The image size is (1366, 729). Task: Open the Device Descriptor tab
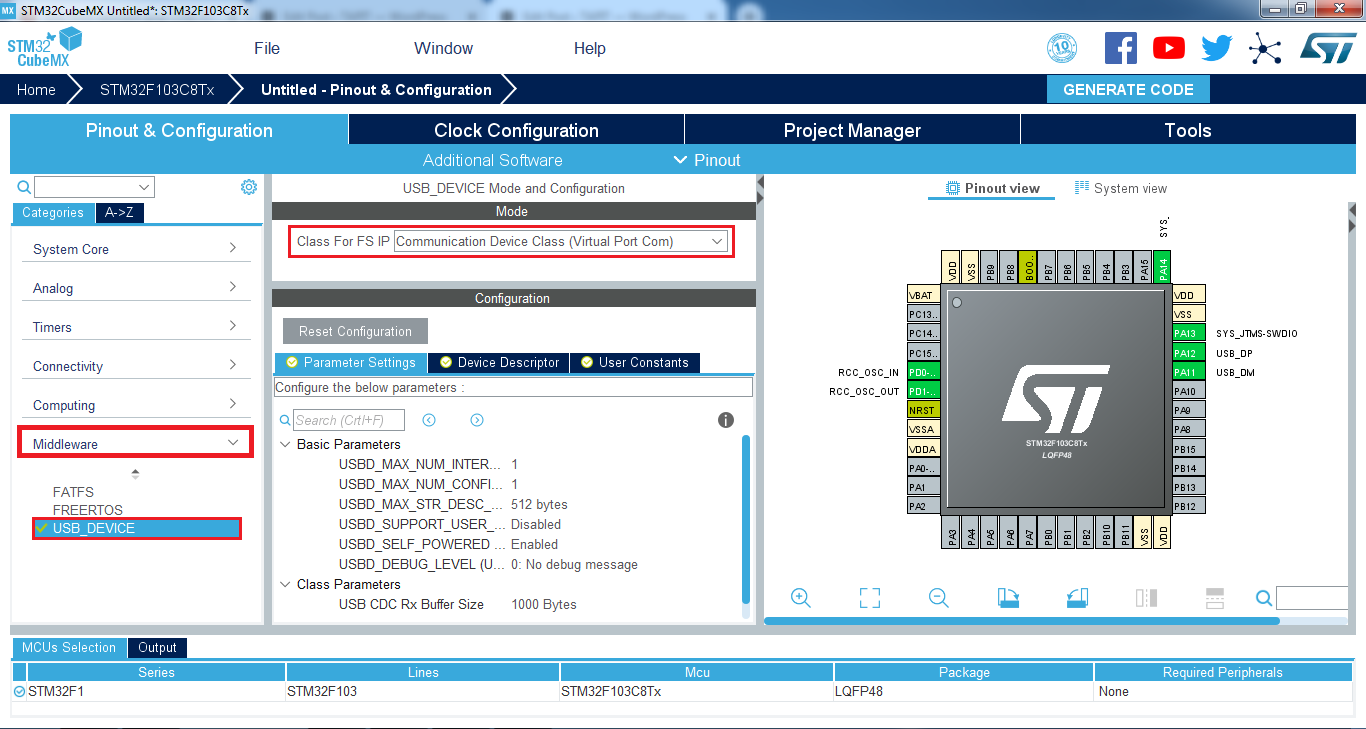tap(498, 362)
